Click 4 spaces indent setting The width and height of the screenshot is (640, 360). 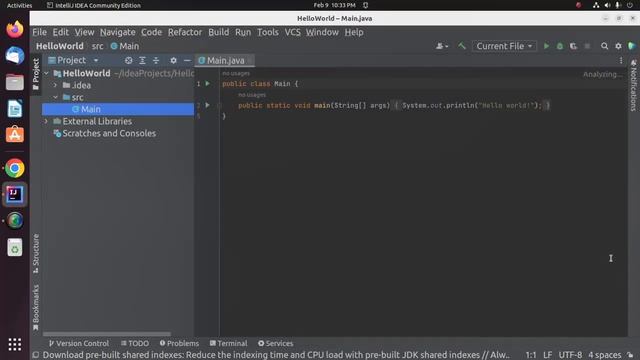[604, 355]
